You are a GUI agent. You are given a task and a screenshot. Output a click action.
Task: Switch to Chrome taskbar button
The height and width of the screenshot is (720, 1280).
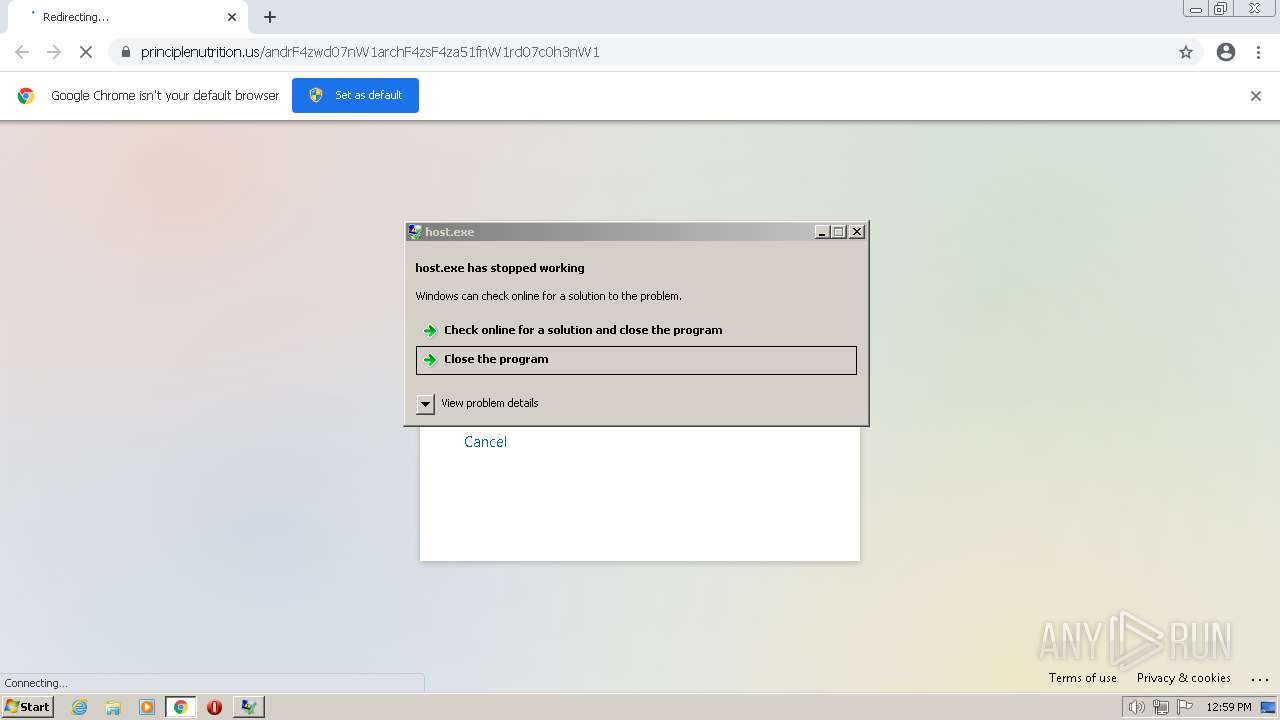[x=180, y=707]
